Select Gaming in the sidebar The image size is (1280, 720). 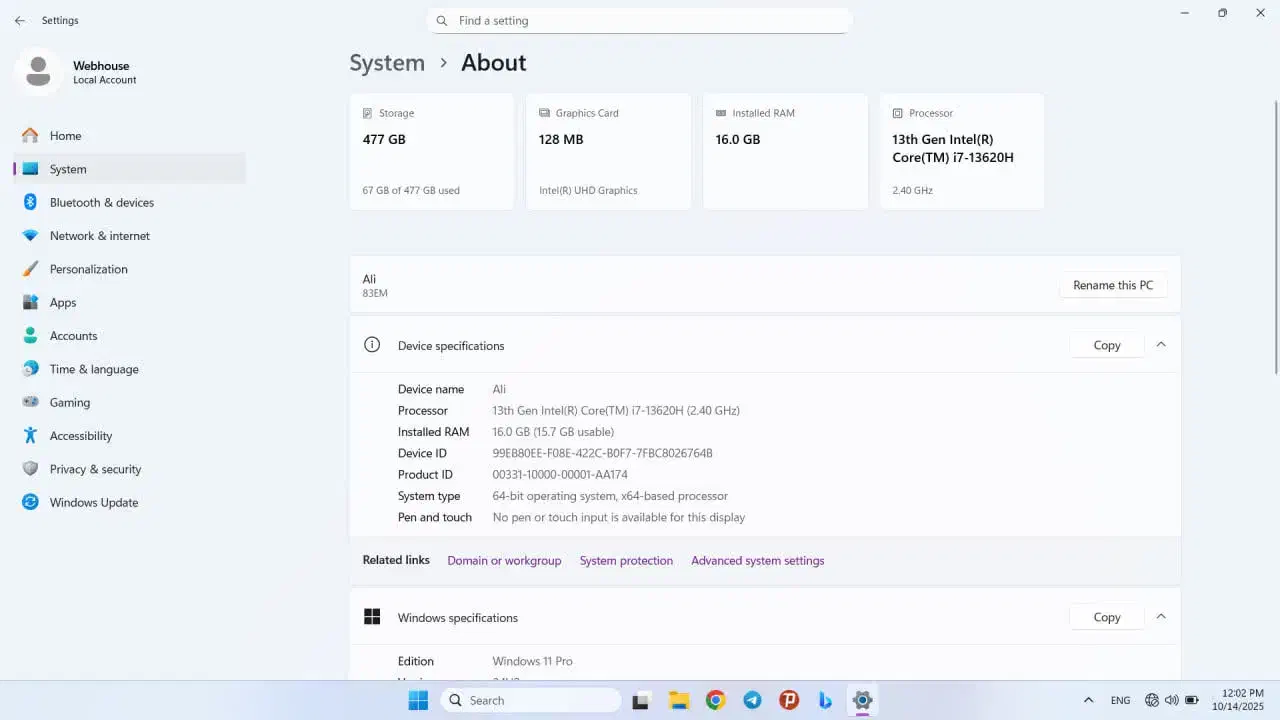(69, 402)
